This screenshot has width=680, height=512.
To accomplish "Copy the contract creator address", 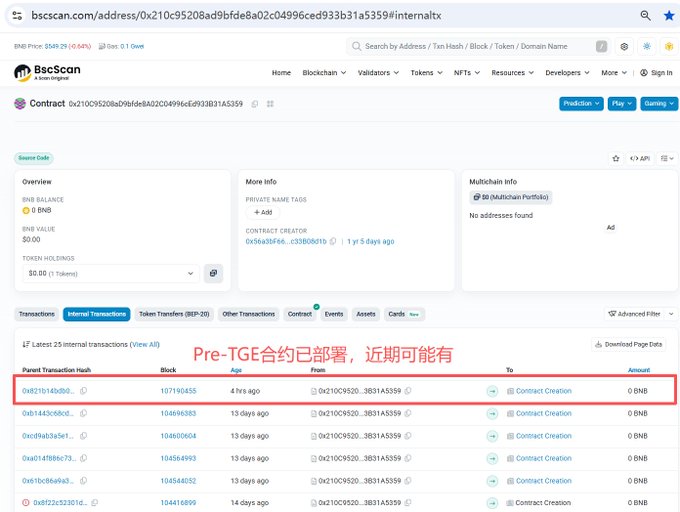I will 333,241.
